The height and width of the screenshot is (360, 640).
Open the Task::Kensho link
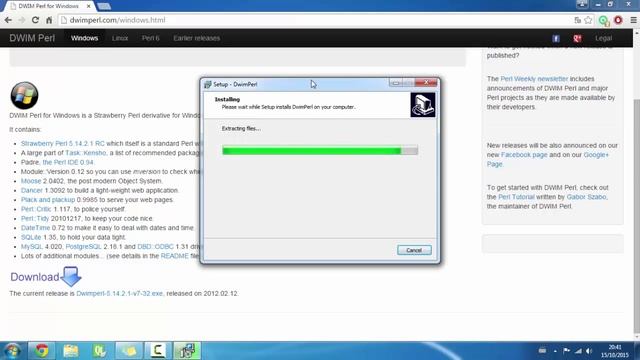click(85, 153)
